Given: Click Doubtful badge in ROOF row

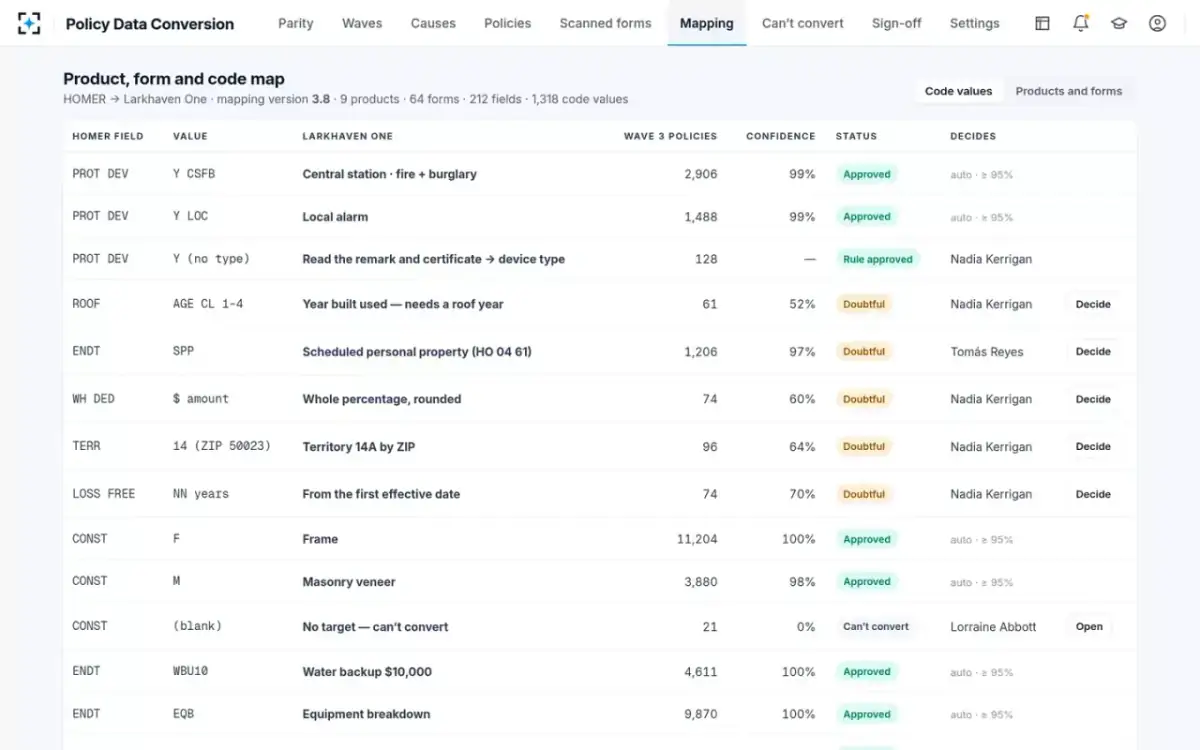Looking at the screenshot, I should coord(864,304).
